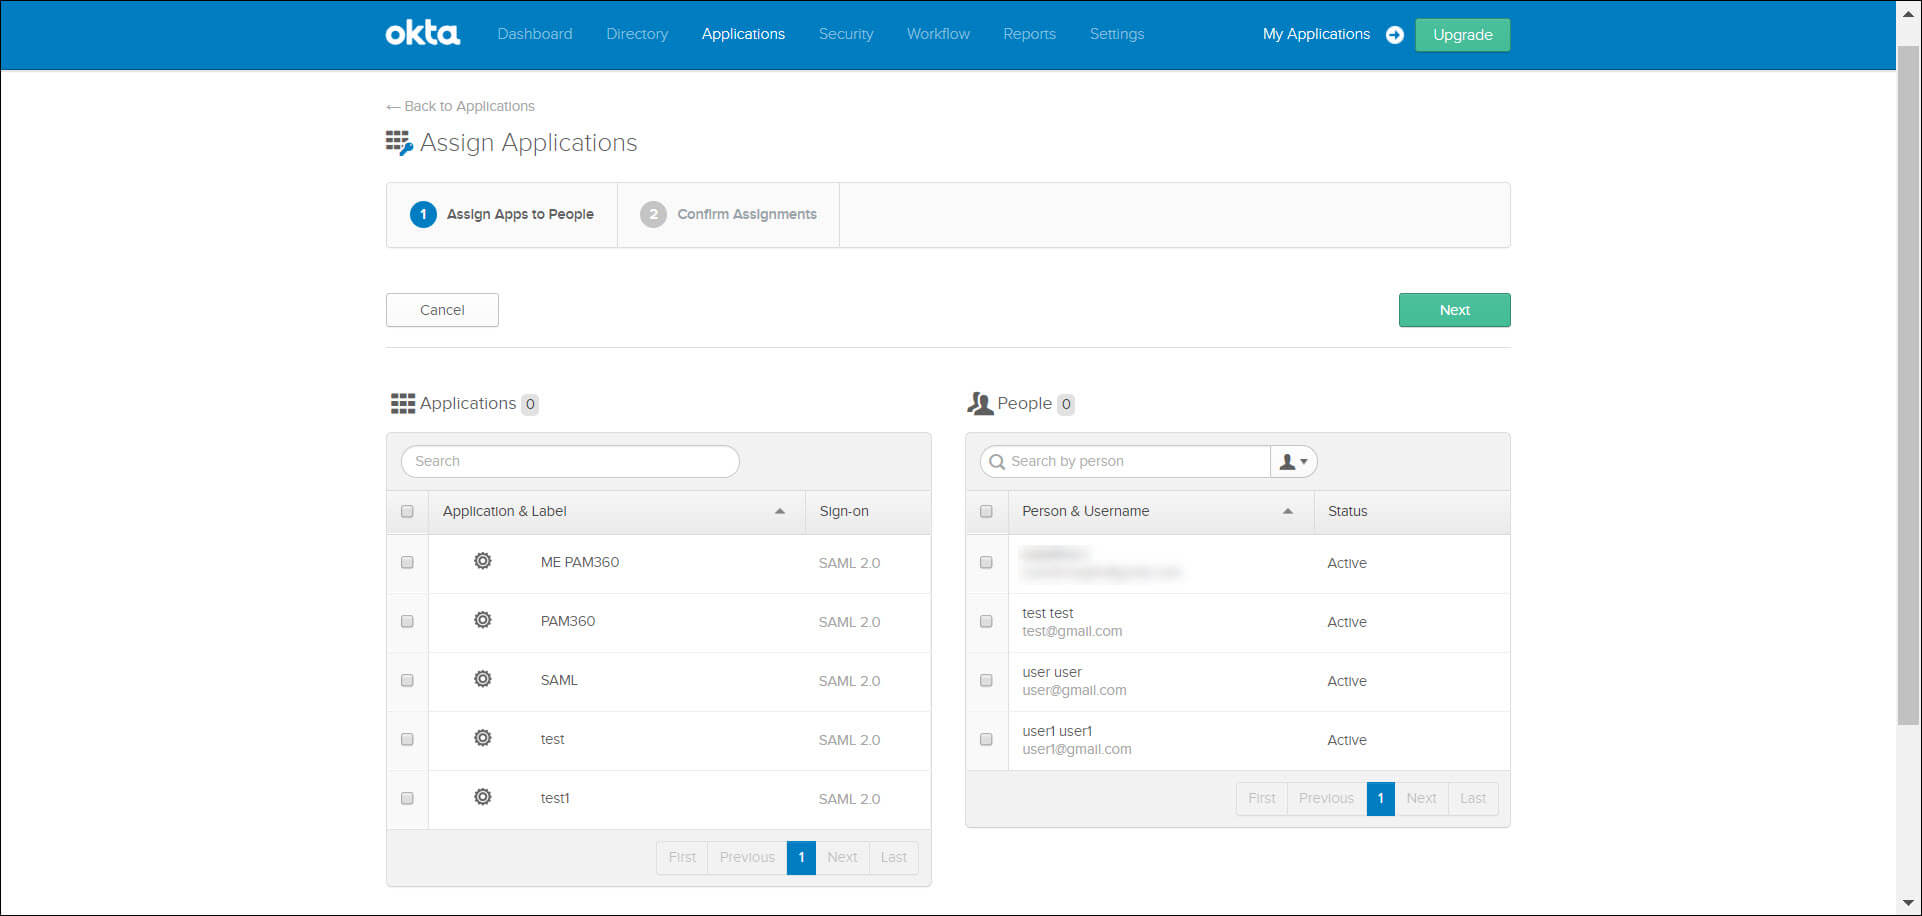The height and width of the screenshot is (916, 1922).
Task: Check the ME PAM360 application checkbox
Action: [x=407, y=562]
